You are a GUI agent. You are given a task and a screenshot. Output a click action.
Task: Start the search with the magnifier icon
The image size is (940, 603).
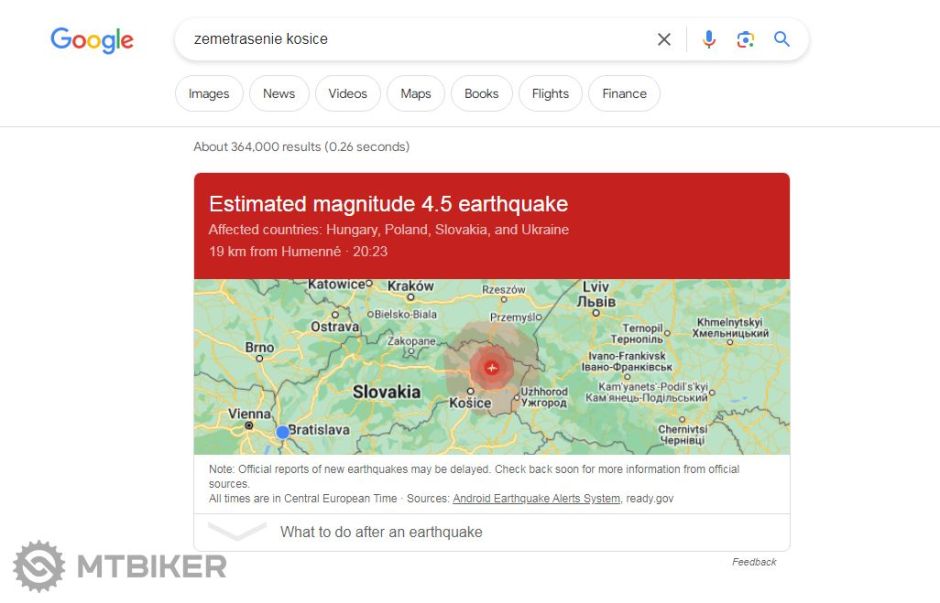point(781,39)
